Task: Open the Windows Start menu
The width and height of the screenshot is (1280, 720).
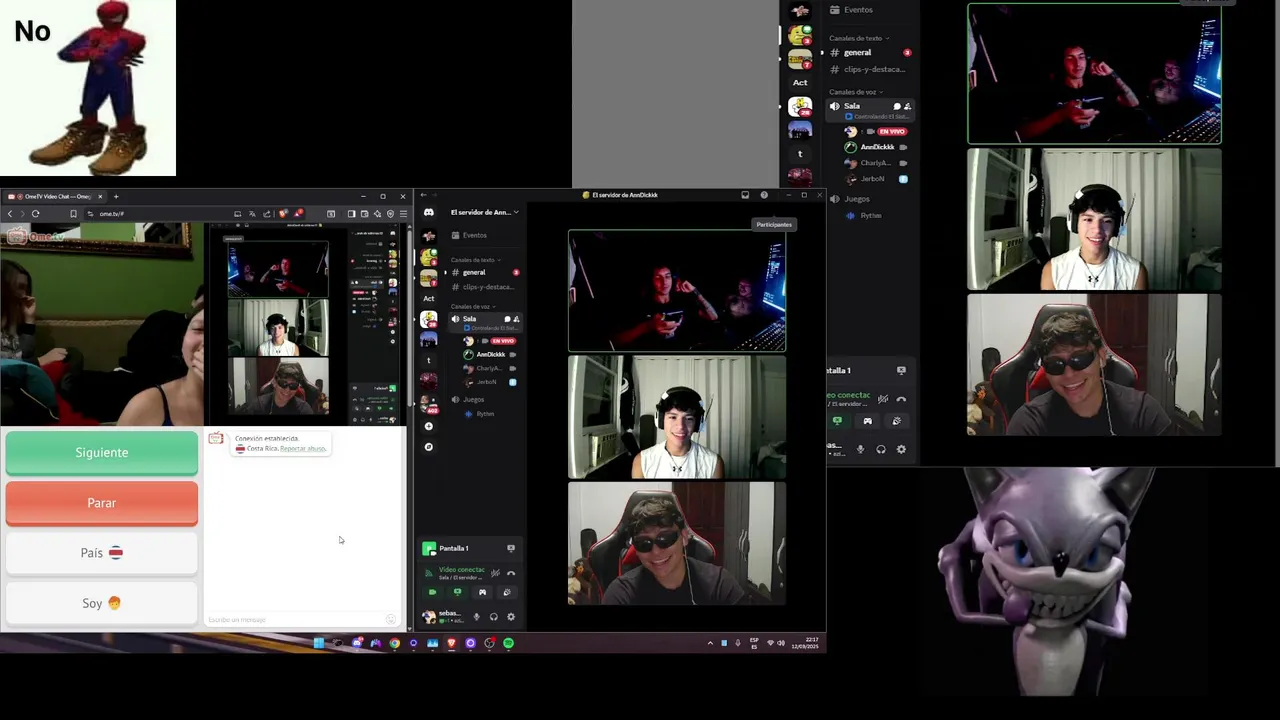Action: [319, 643]
